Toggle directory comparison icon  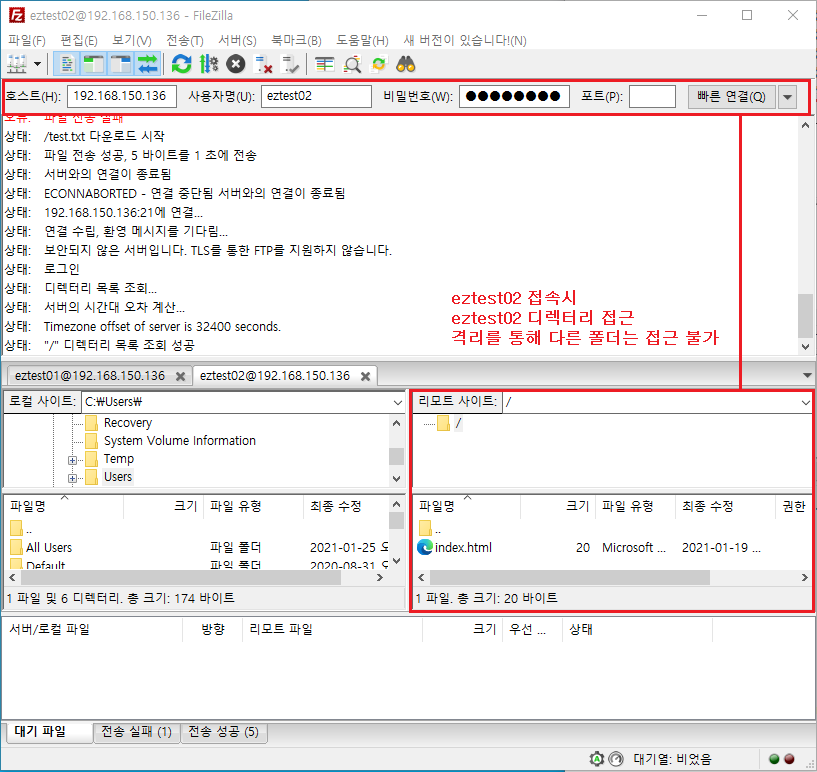pos(352,65)
